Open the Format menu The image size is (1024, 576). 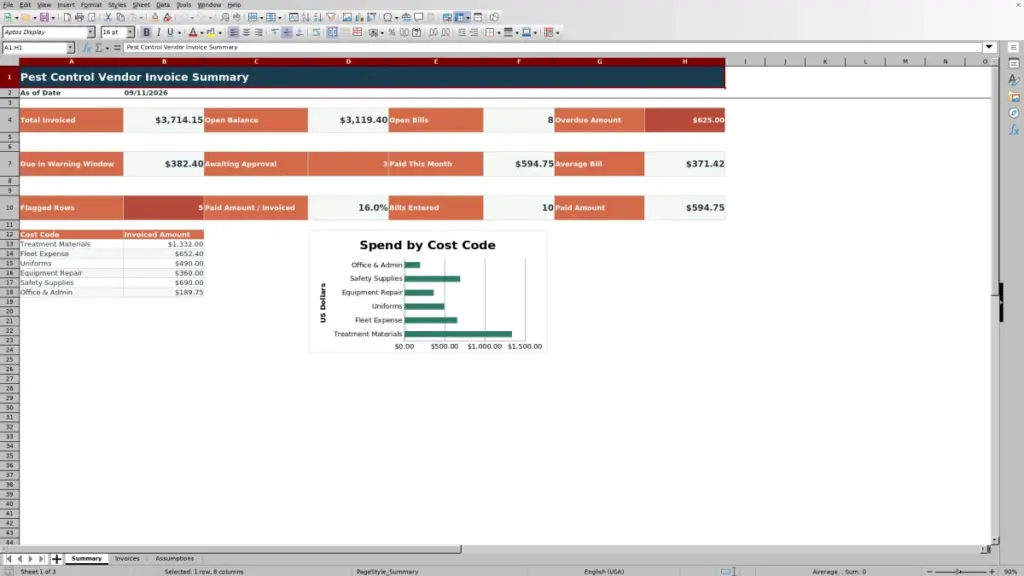91,5
